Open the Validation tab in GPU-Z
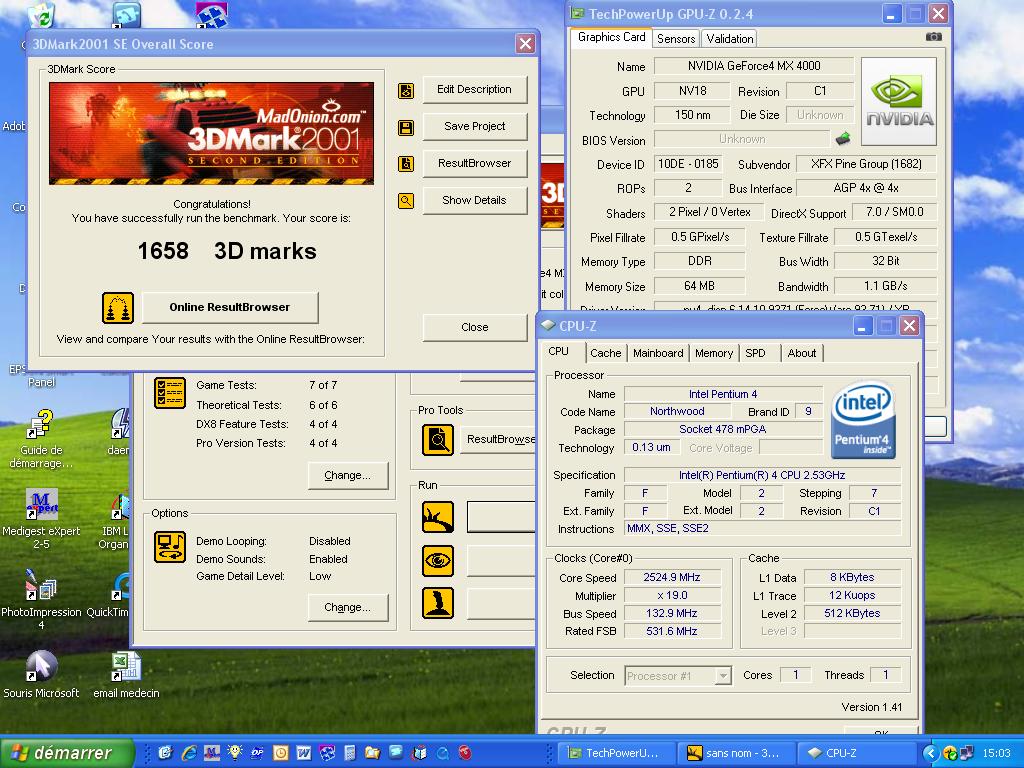Image resolution: width=1024 pixels, height=768 pixels. point(729,39)
